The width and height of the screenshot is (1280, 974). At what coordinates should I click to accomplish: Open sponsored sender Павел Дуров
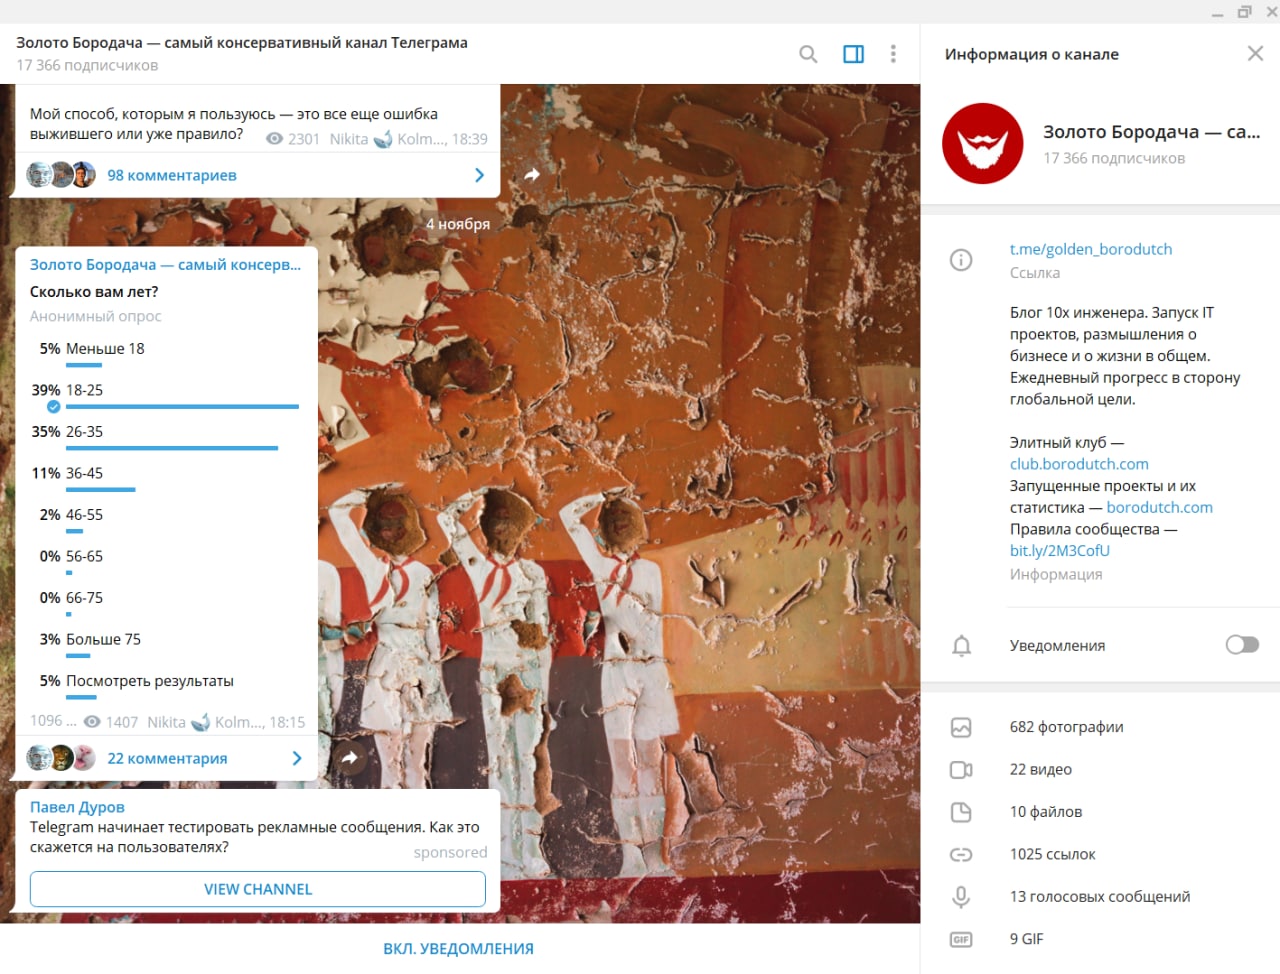(x=77, y=807)
